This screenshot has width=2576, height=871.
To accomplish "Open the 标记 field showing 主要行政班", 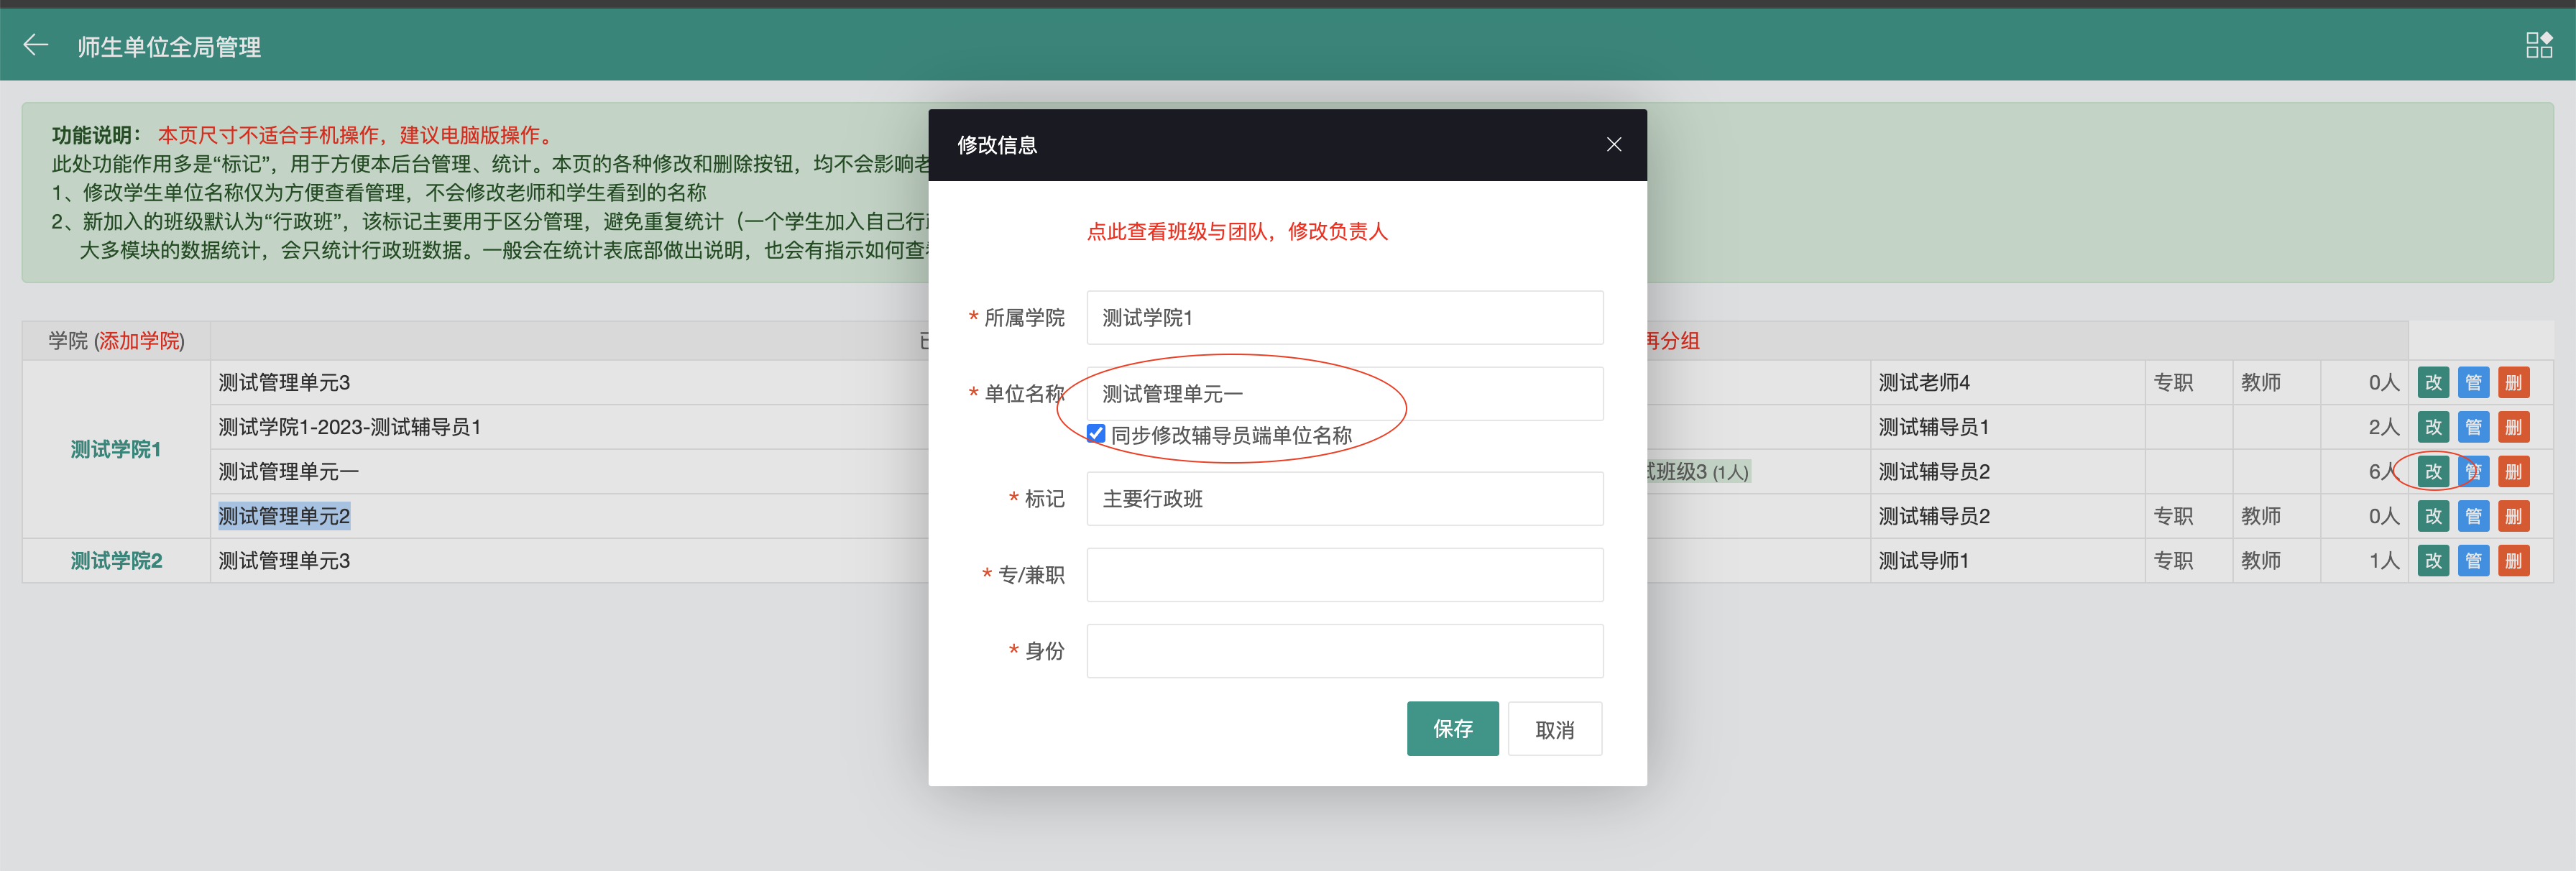I will coord(1344,499).
